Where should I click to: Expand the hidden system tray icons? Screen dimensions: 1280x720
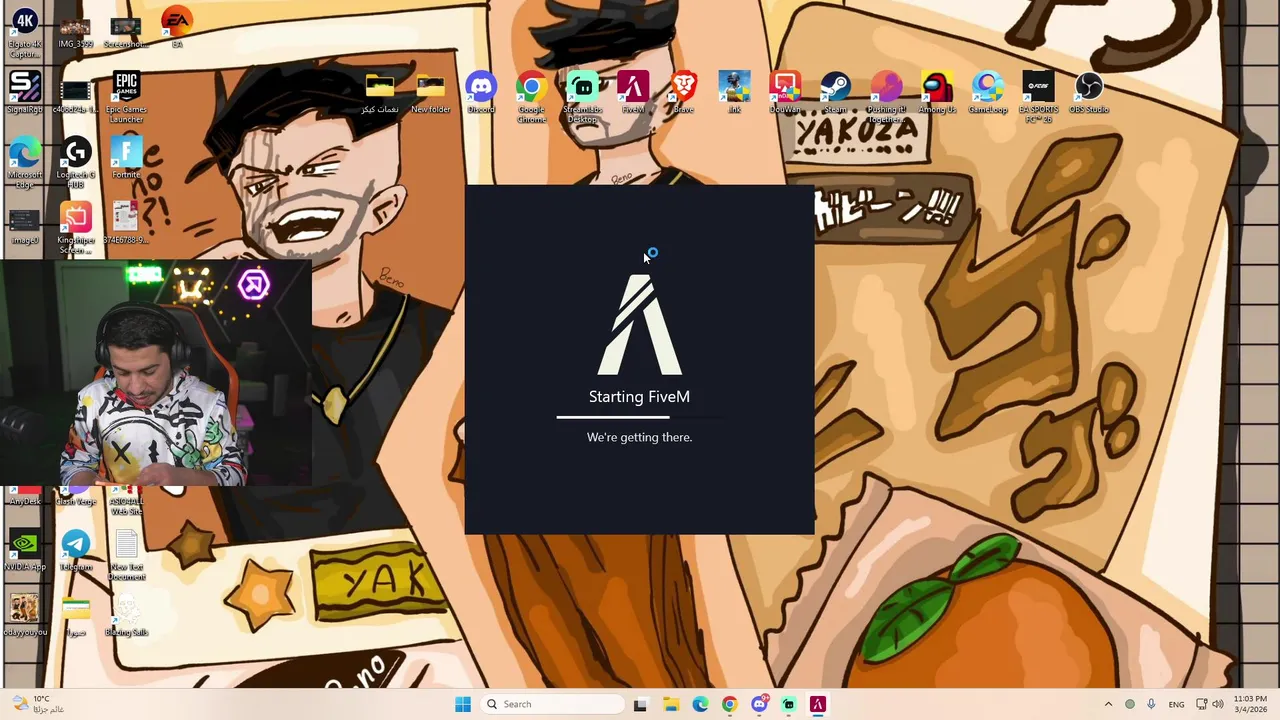(1108, 704)
